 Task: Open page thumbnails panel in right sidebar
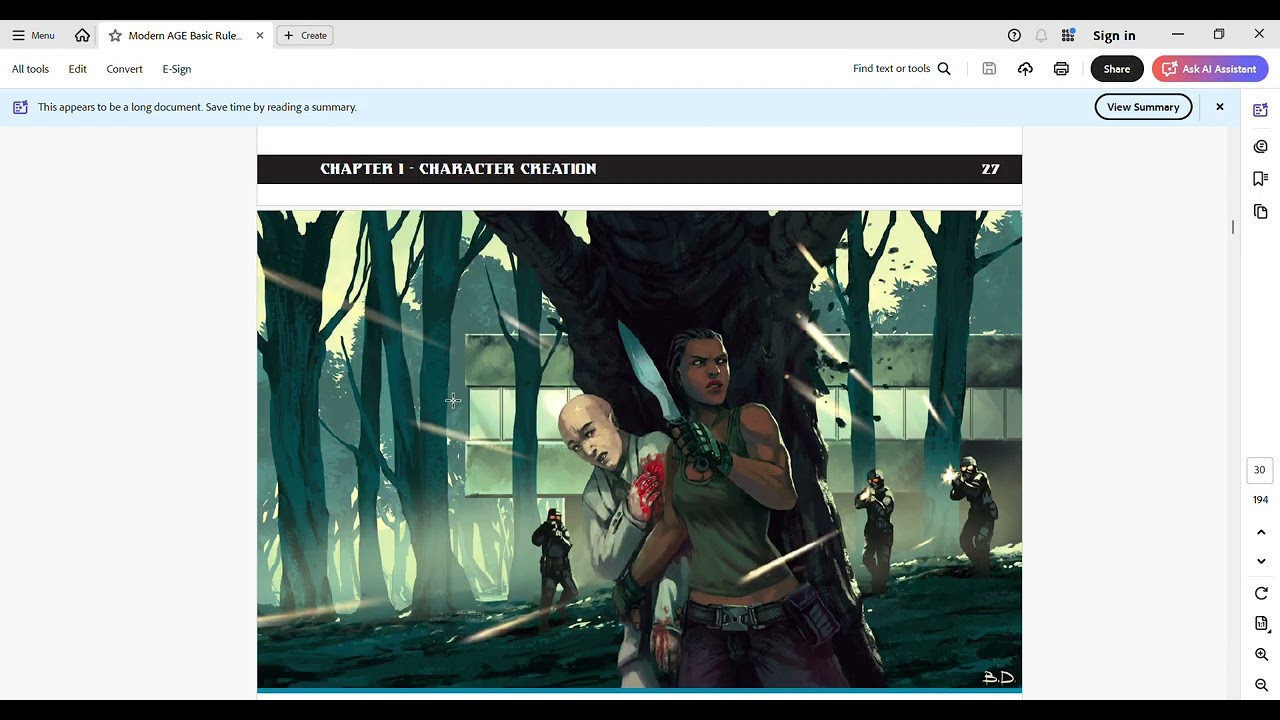pos(1260,212)
